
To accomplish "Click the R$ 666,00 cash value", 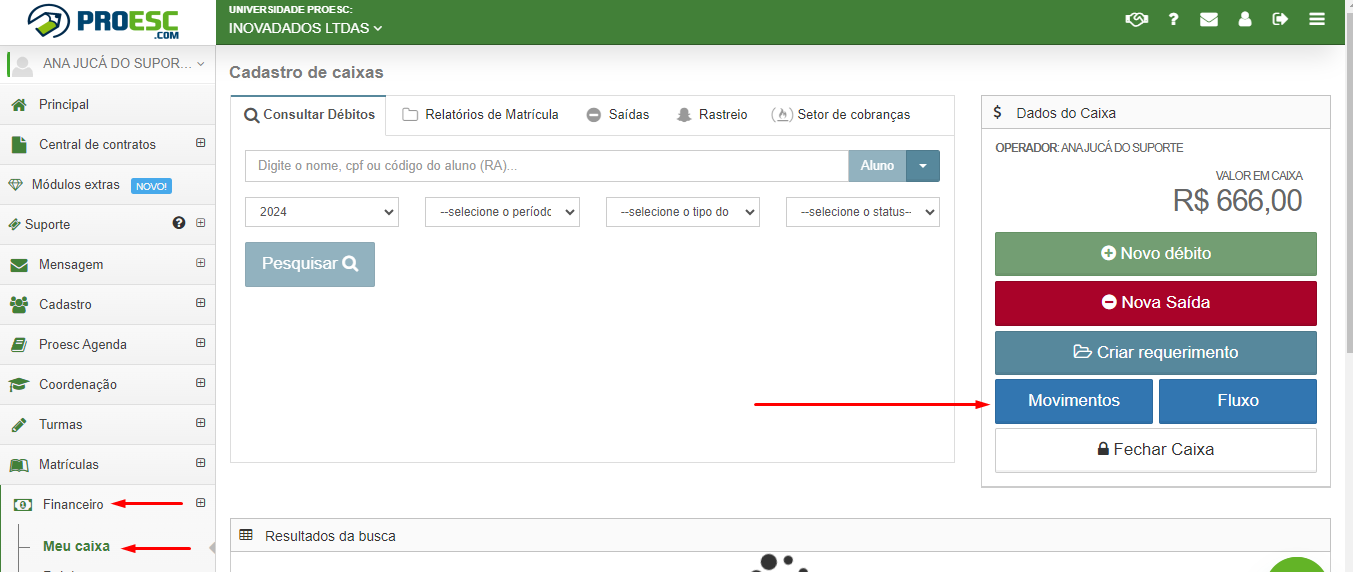I will pyautogui.click(x=1237, y=201).
